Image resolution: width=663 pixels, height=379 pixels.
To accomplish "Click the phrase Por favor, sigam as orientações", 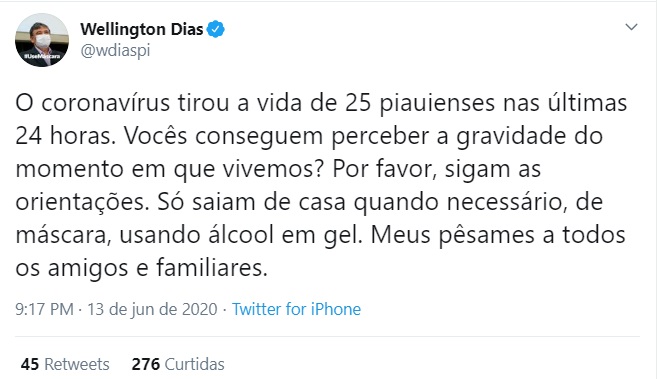I will [x=278, y=185].
